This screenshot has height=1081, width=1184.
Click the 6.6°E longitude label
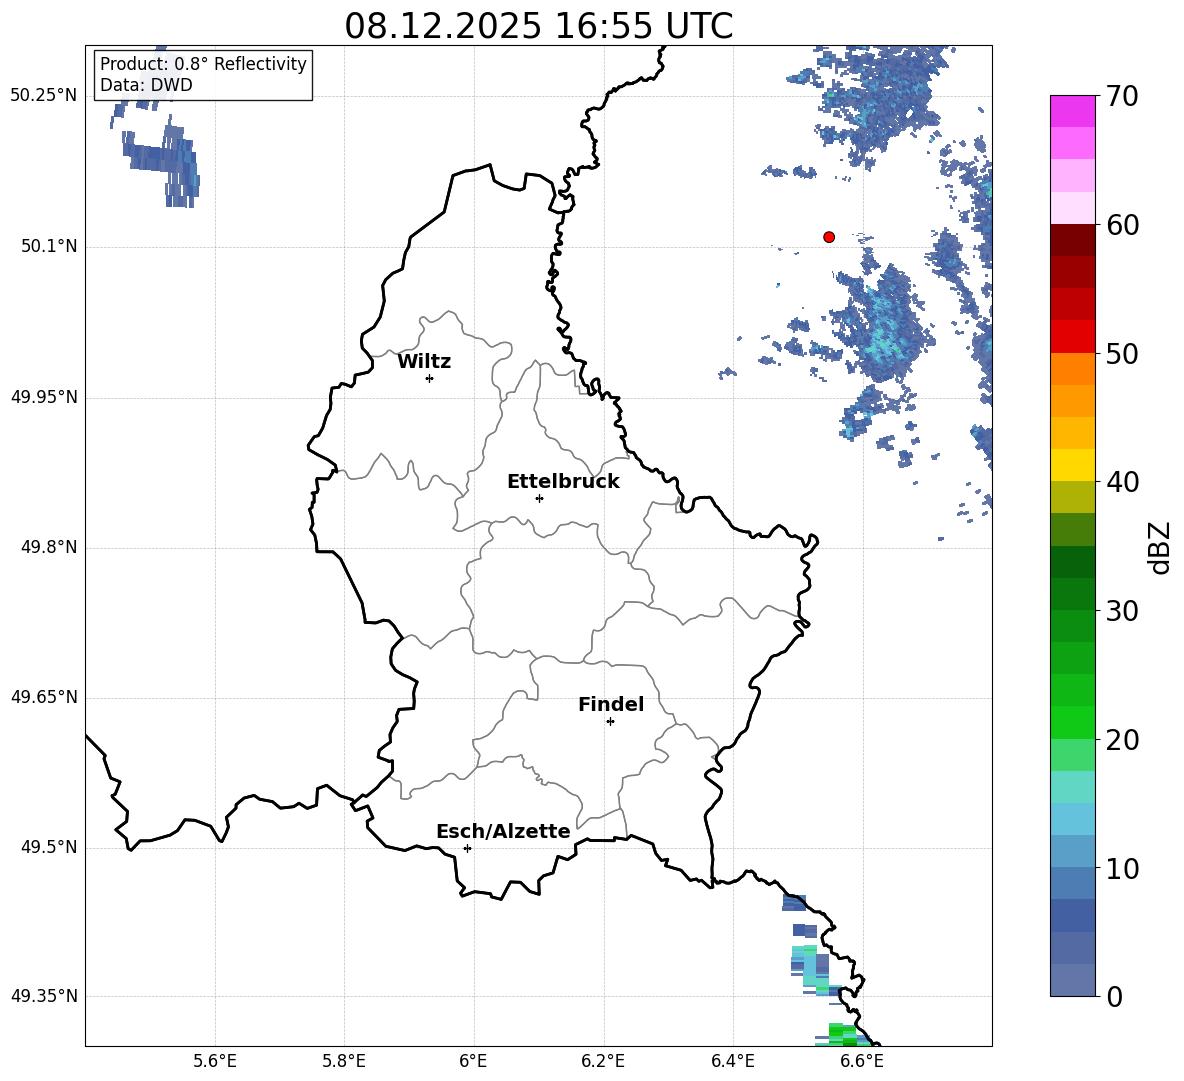point(862,1061)
